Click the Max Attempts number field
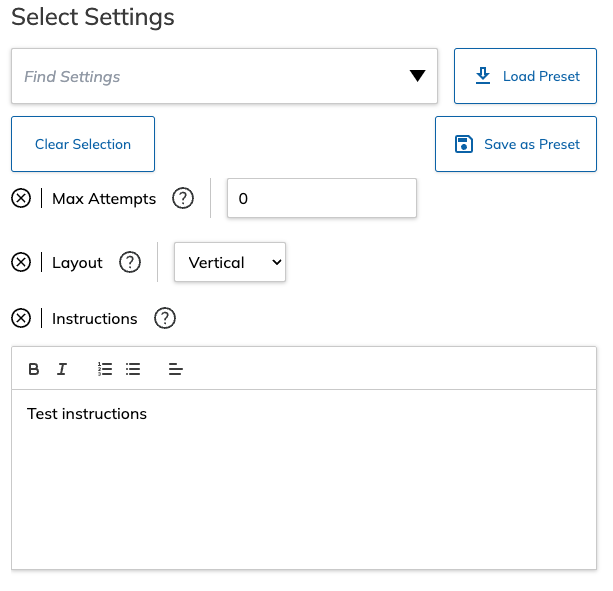 click(x=321, y=198)
